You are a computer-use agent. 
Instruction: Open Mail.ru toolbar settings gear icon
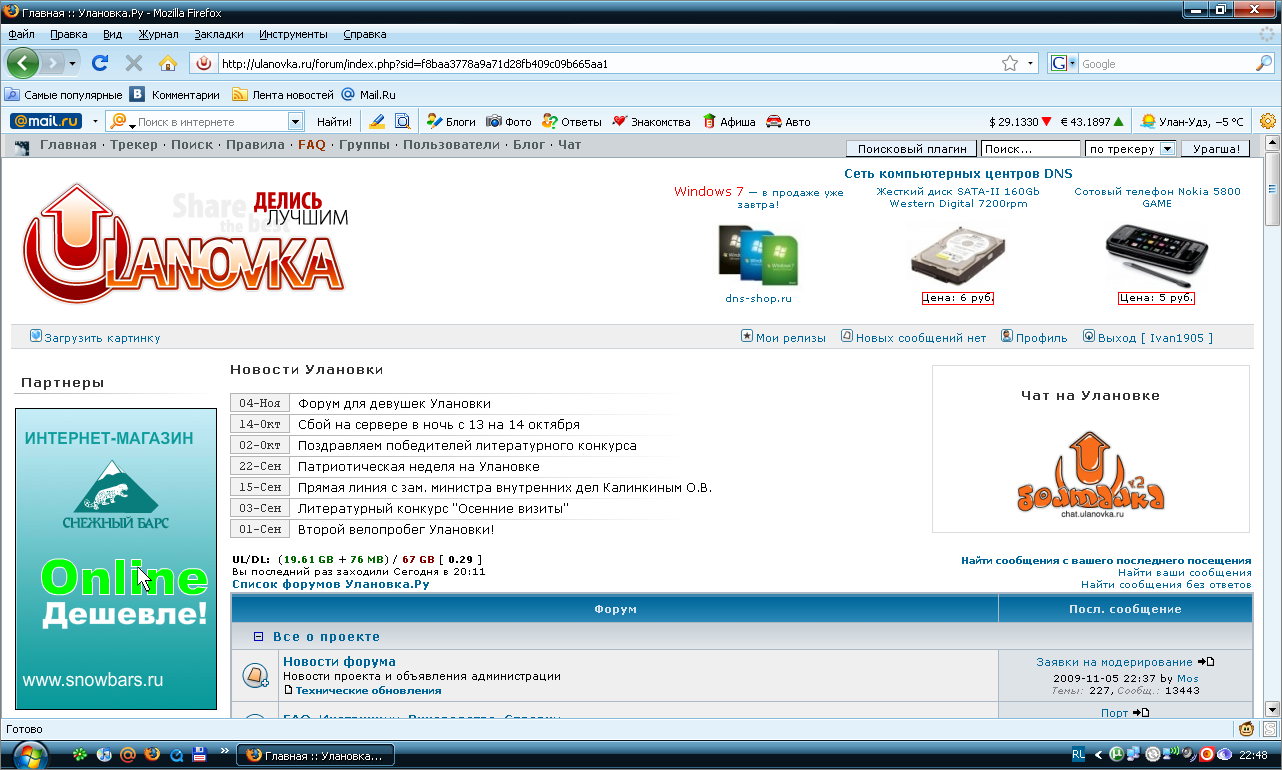pyautogui.click(x=1268, y=122)
